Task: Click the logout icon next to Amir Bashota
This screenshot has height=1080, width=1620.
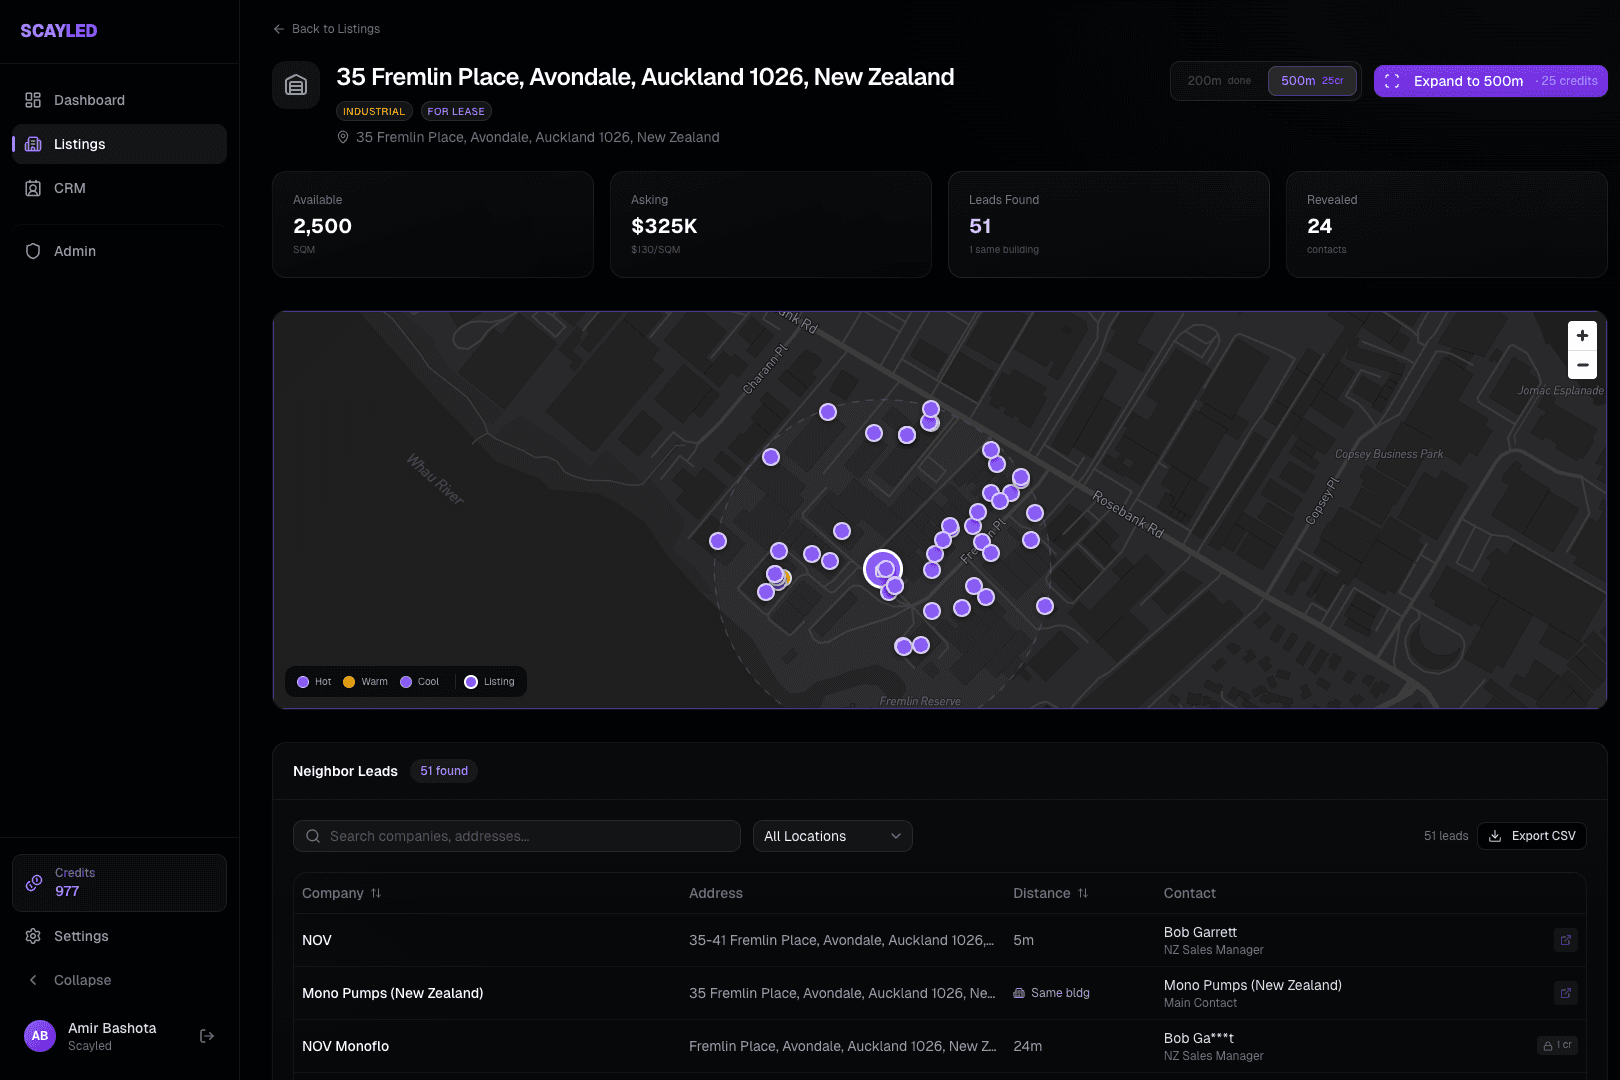Action: [x=207, y=1036]
